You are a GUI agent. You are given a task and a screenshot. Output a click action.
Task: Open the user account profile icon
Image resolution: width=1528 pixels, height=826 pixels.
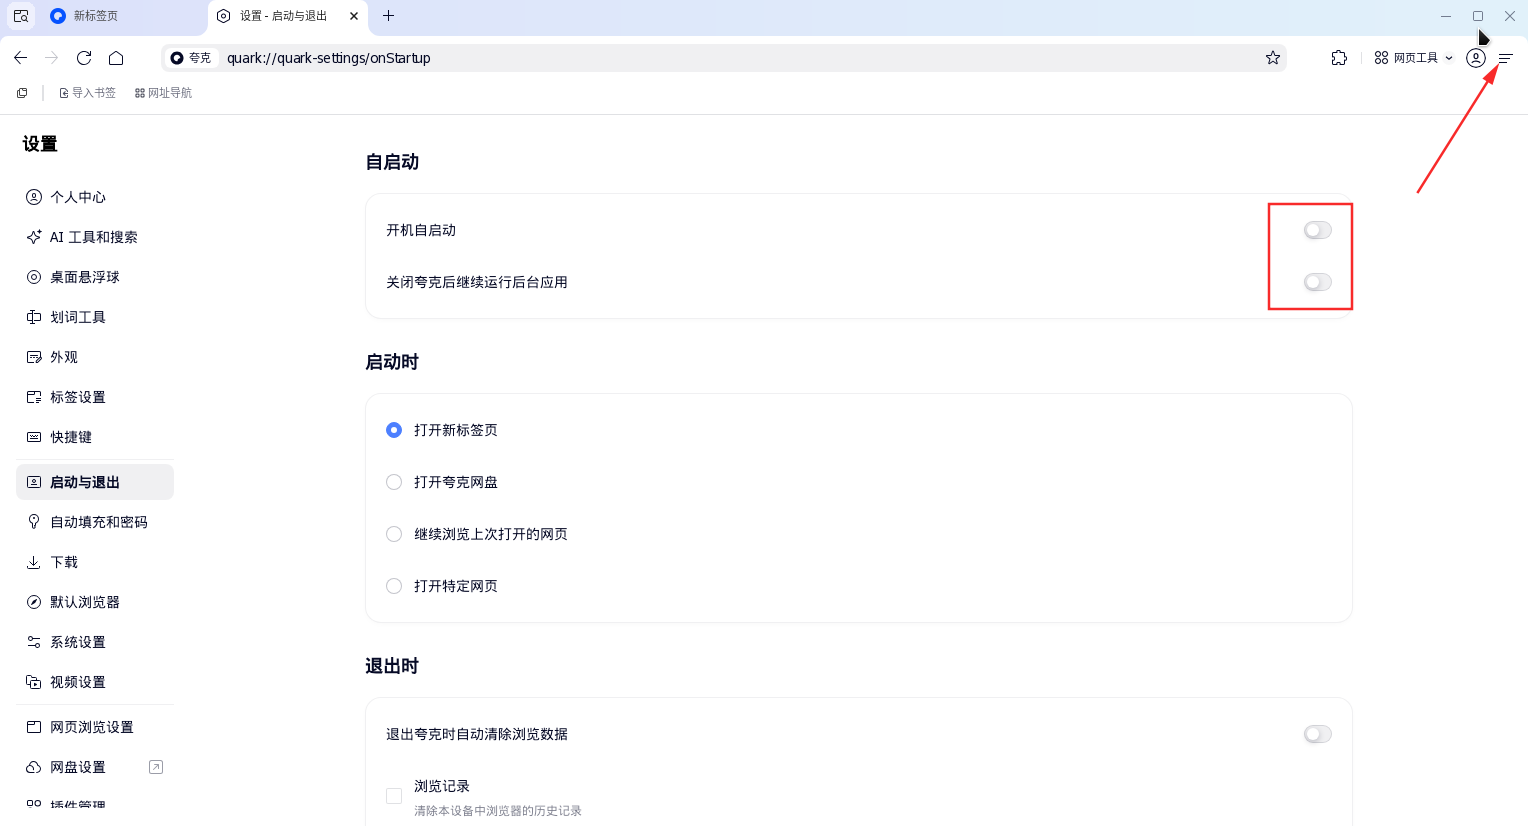click(1475, 58)
